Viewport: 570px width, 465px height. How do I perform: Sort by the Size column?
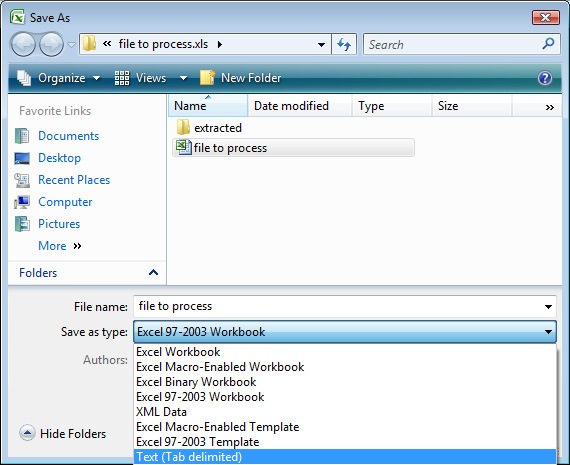tap(471, 106)
